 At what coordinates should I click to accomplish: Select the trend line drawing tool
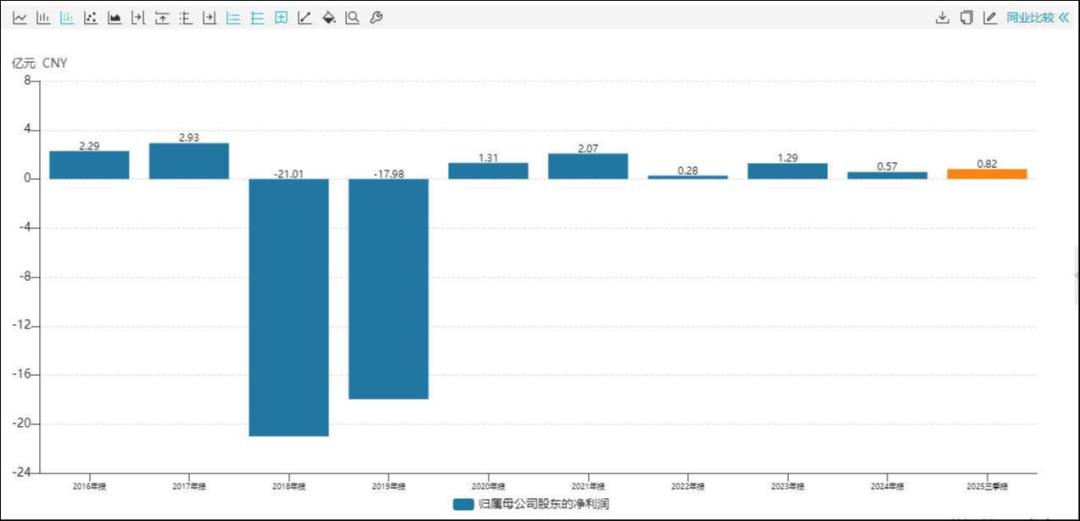click(304, 19)
